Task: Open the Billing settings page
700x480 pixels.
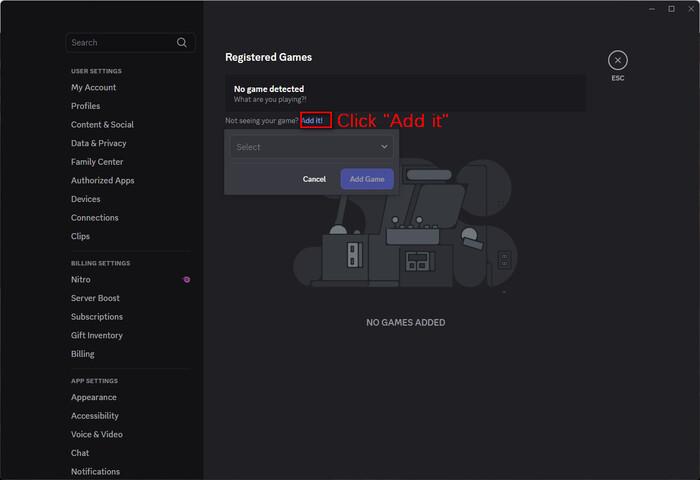Action: coord(83,354)
